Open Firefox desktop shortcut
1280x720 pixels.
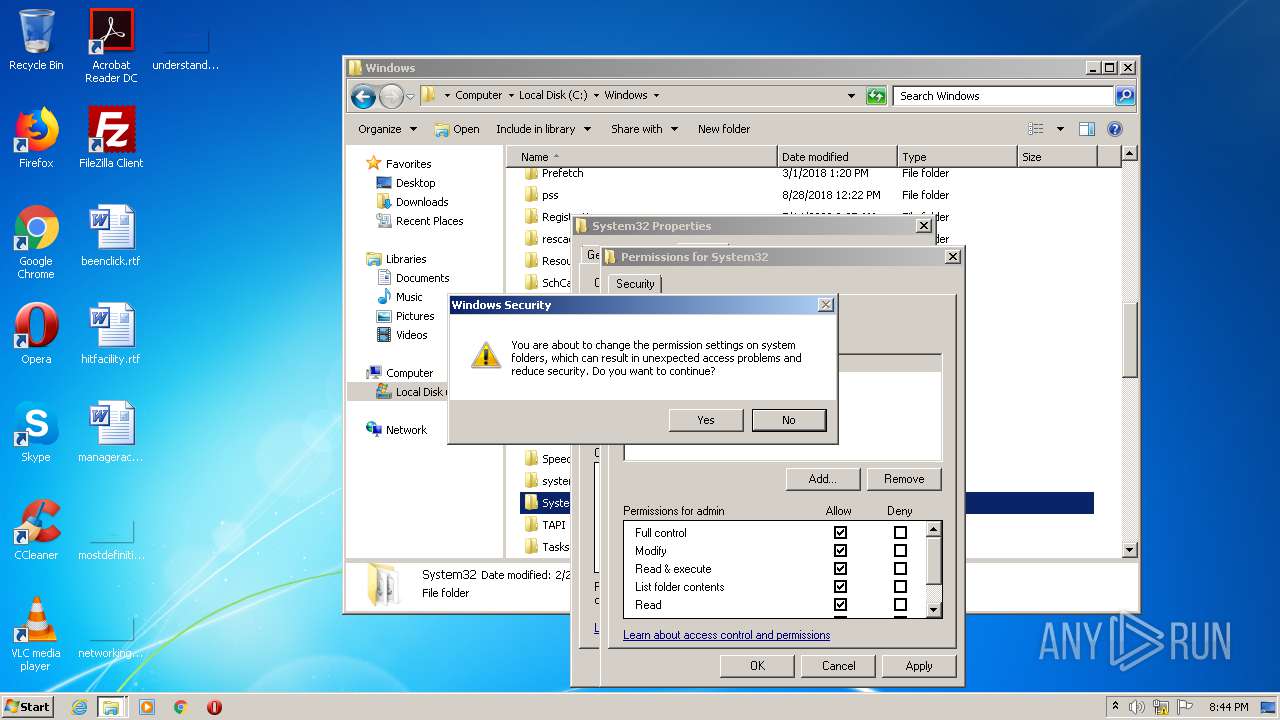click(x=36, y=137)
